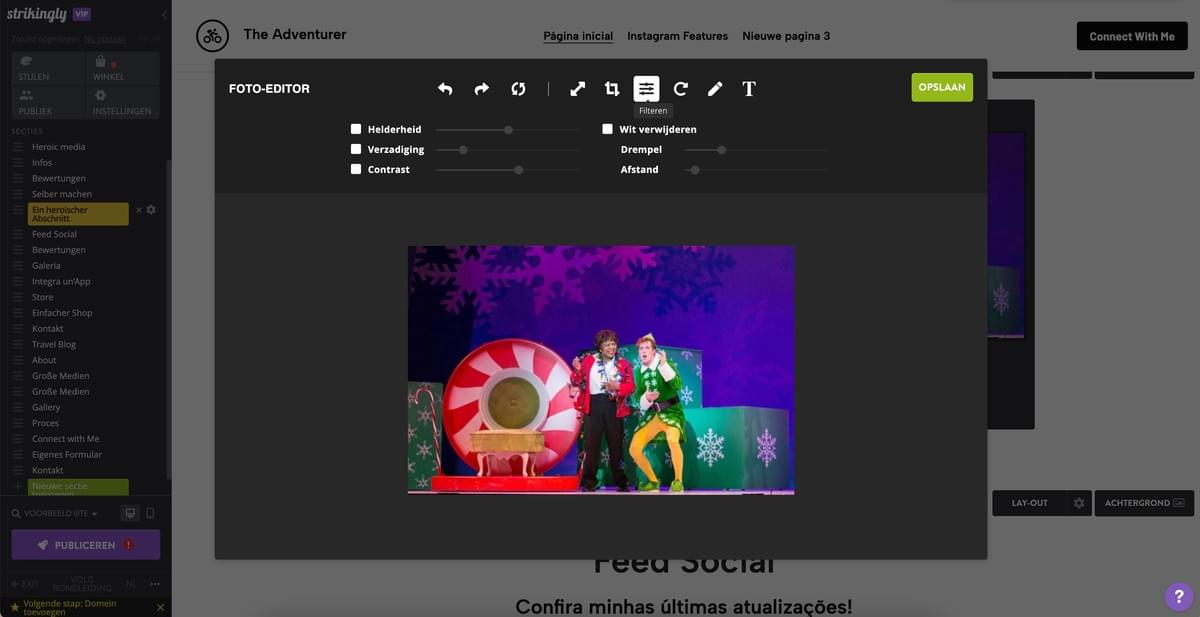The width and height of the screenshot is (1200, 617).
Task: Click the plus icon to add a section
Action: (x=17, y=486)
